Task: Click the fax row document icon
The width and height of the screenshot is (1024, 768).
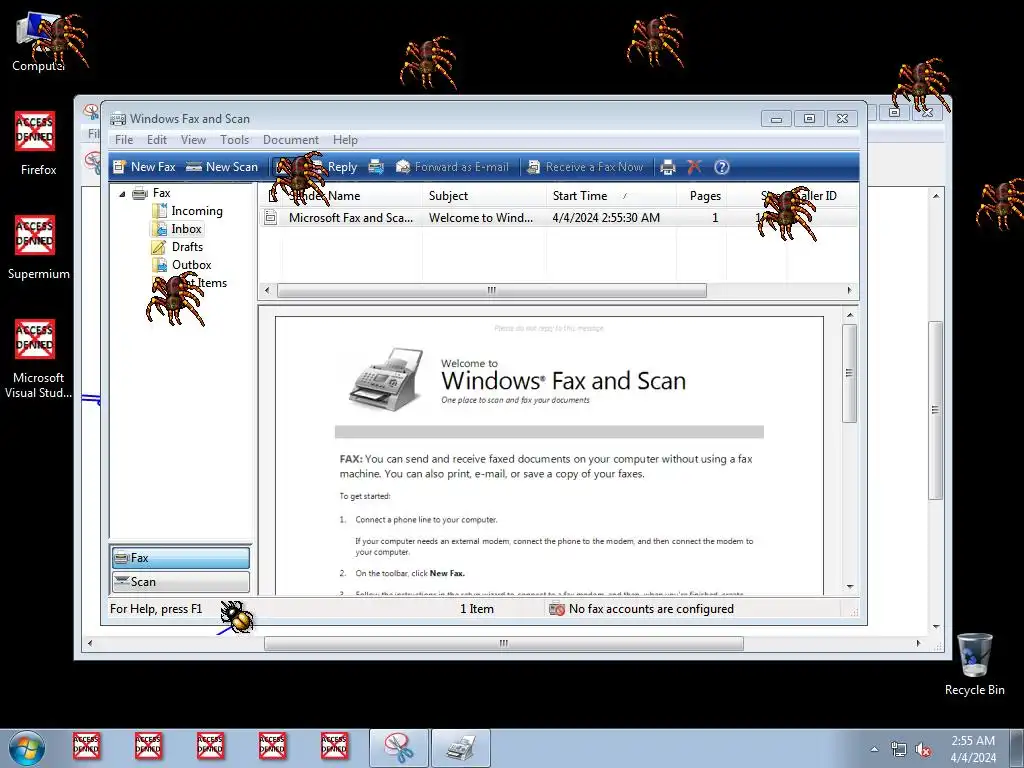Action: click(270, 218)
